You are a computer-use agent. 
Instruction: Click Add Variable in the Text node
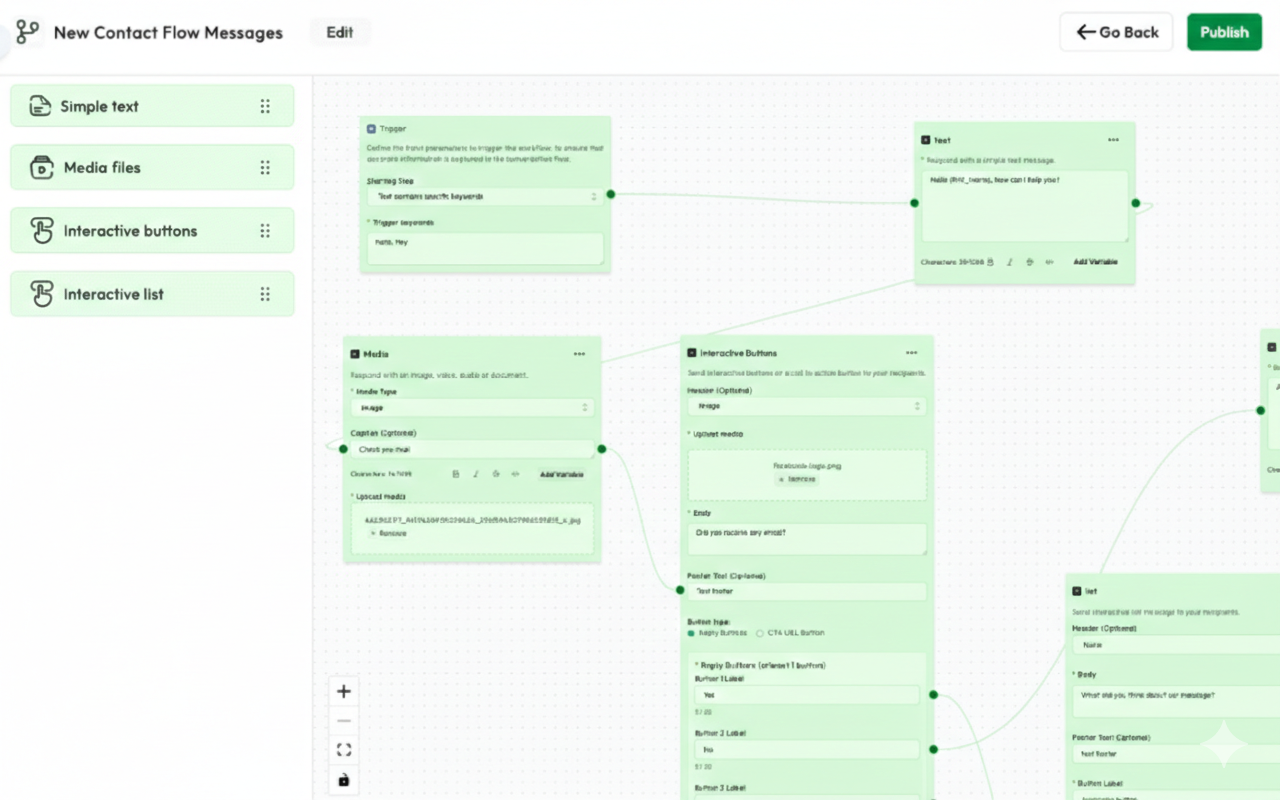(1095, 262)
